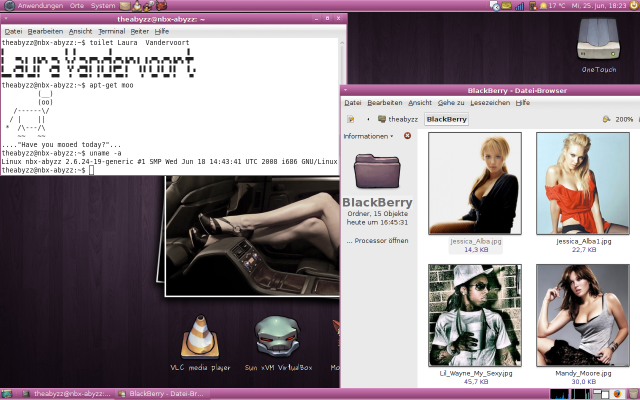Click the terminal scrollbar up arrow
Image resolution: width=640 pixels, height=400 pixels.
click(342, 43)
